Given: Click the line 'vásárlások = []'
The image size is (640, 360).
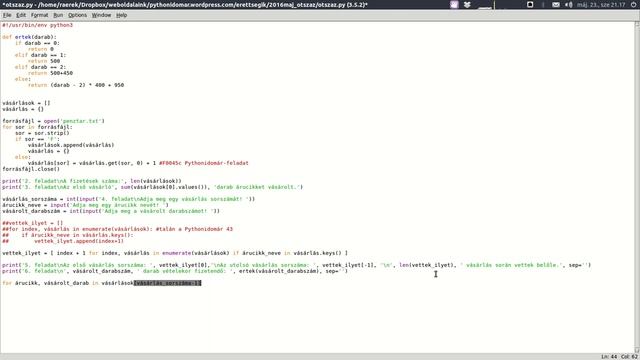Looking at the screenshot, I should [26, 103].
